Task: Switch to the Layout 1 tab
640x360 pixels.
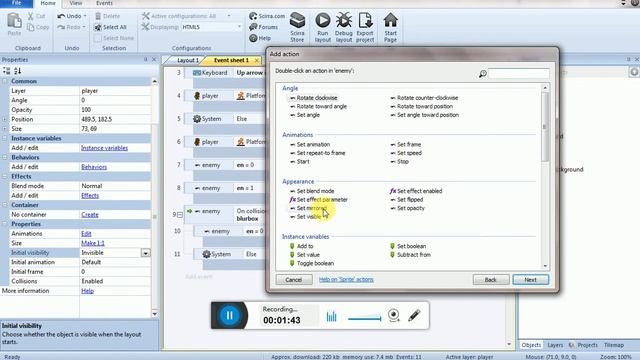Action: click(x=187, y=60)
